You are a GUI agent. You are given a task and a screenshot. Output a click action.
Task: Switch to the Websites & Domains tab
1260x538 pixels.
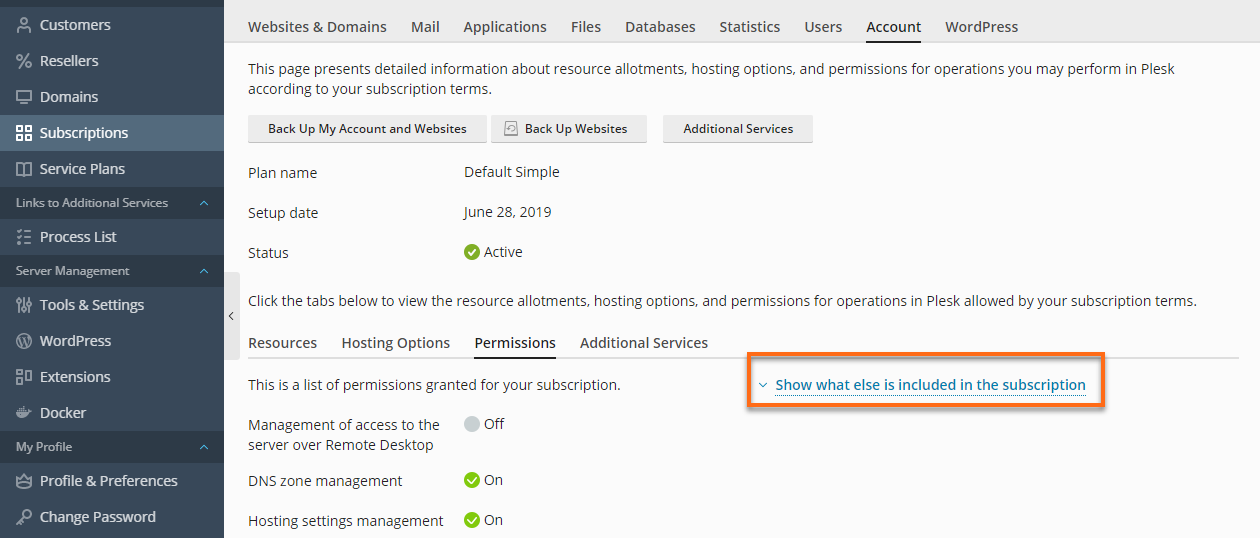click(317, 27)
